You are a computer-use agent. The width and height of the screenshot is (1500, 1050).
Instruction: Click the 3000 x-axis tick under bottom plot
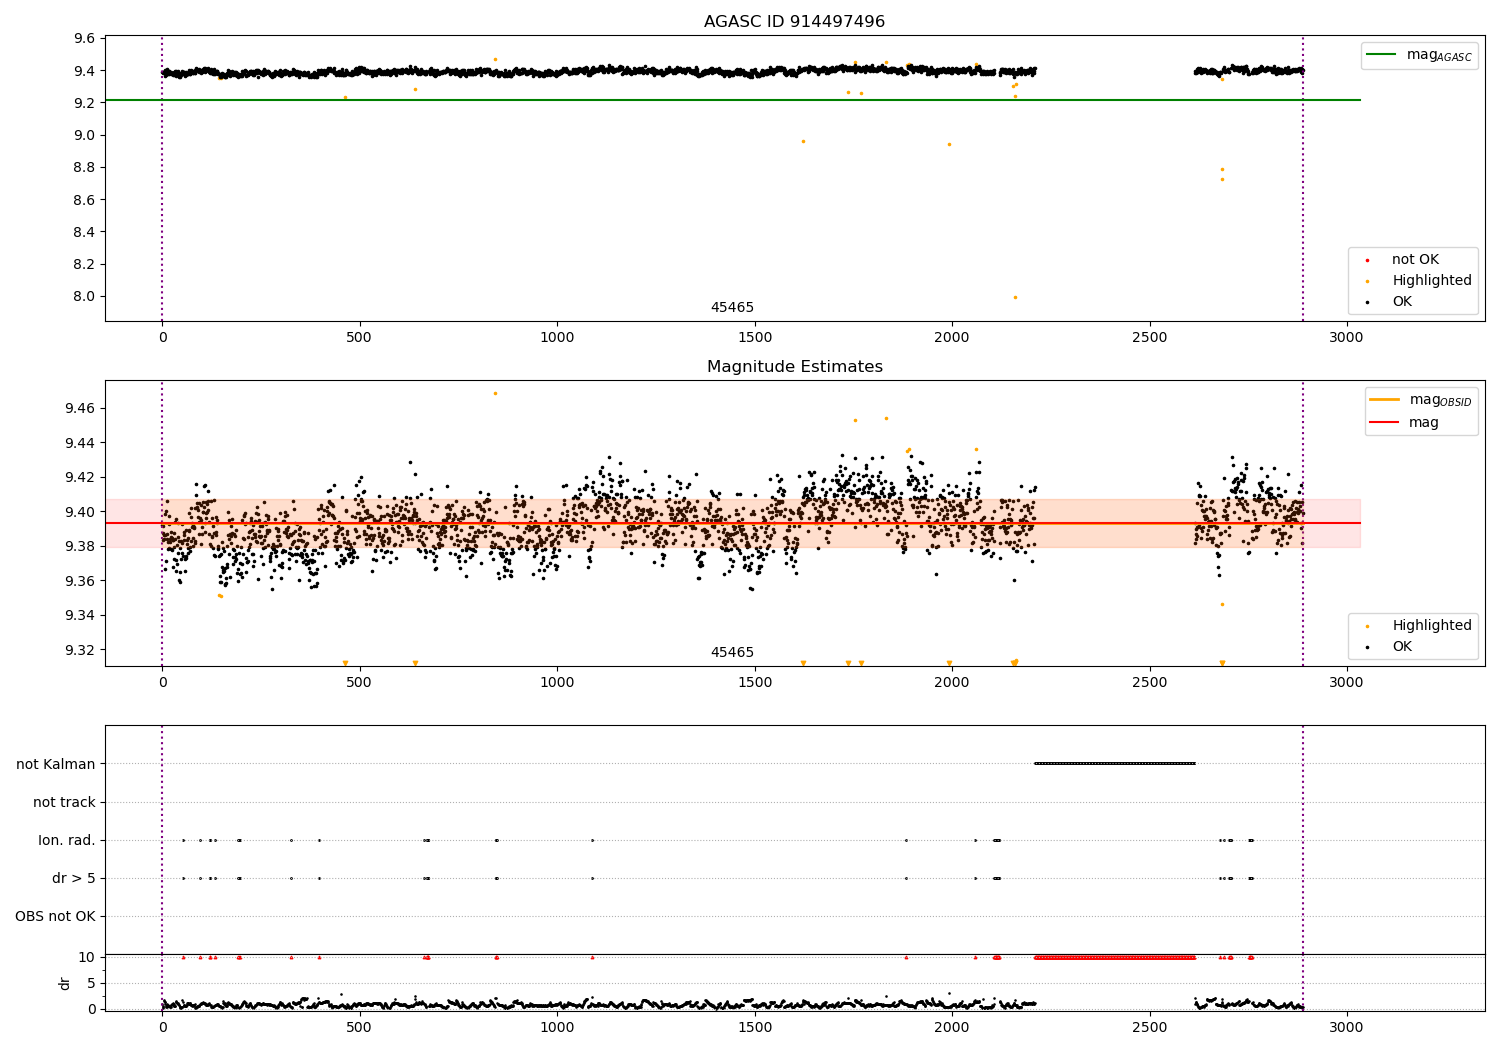click(x=1346, y=1027)
